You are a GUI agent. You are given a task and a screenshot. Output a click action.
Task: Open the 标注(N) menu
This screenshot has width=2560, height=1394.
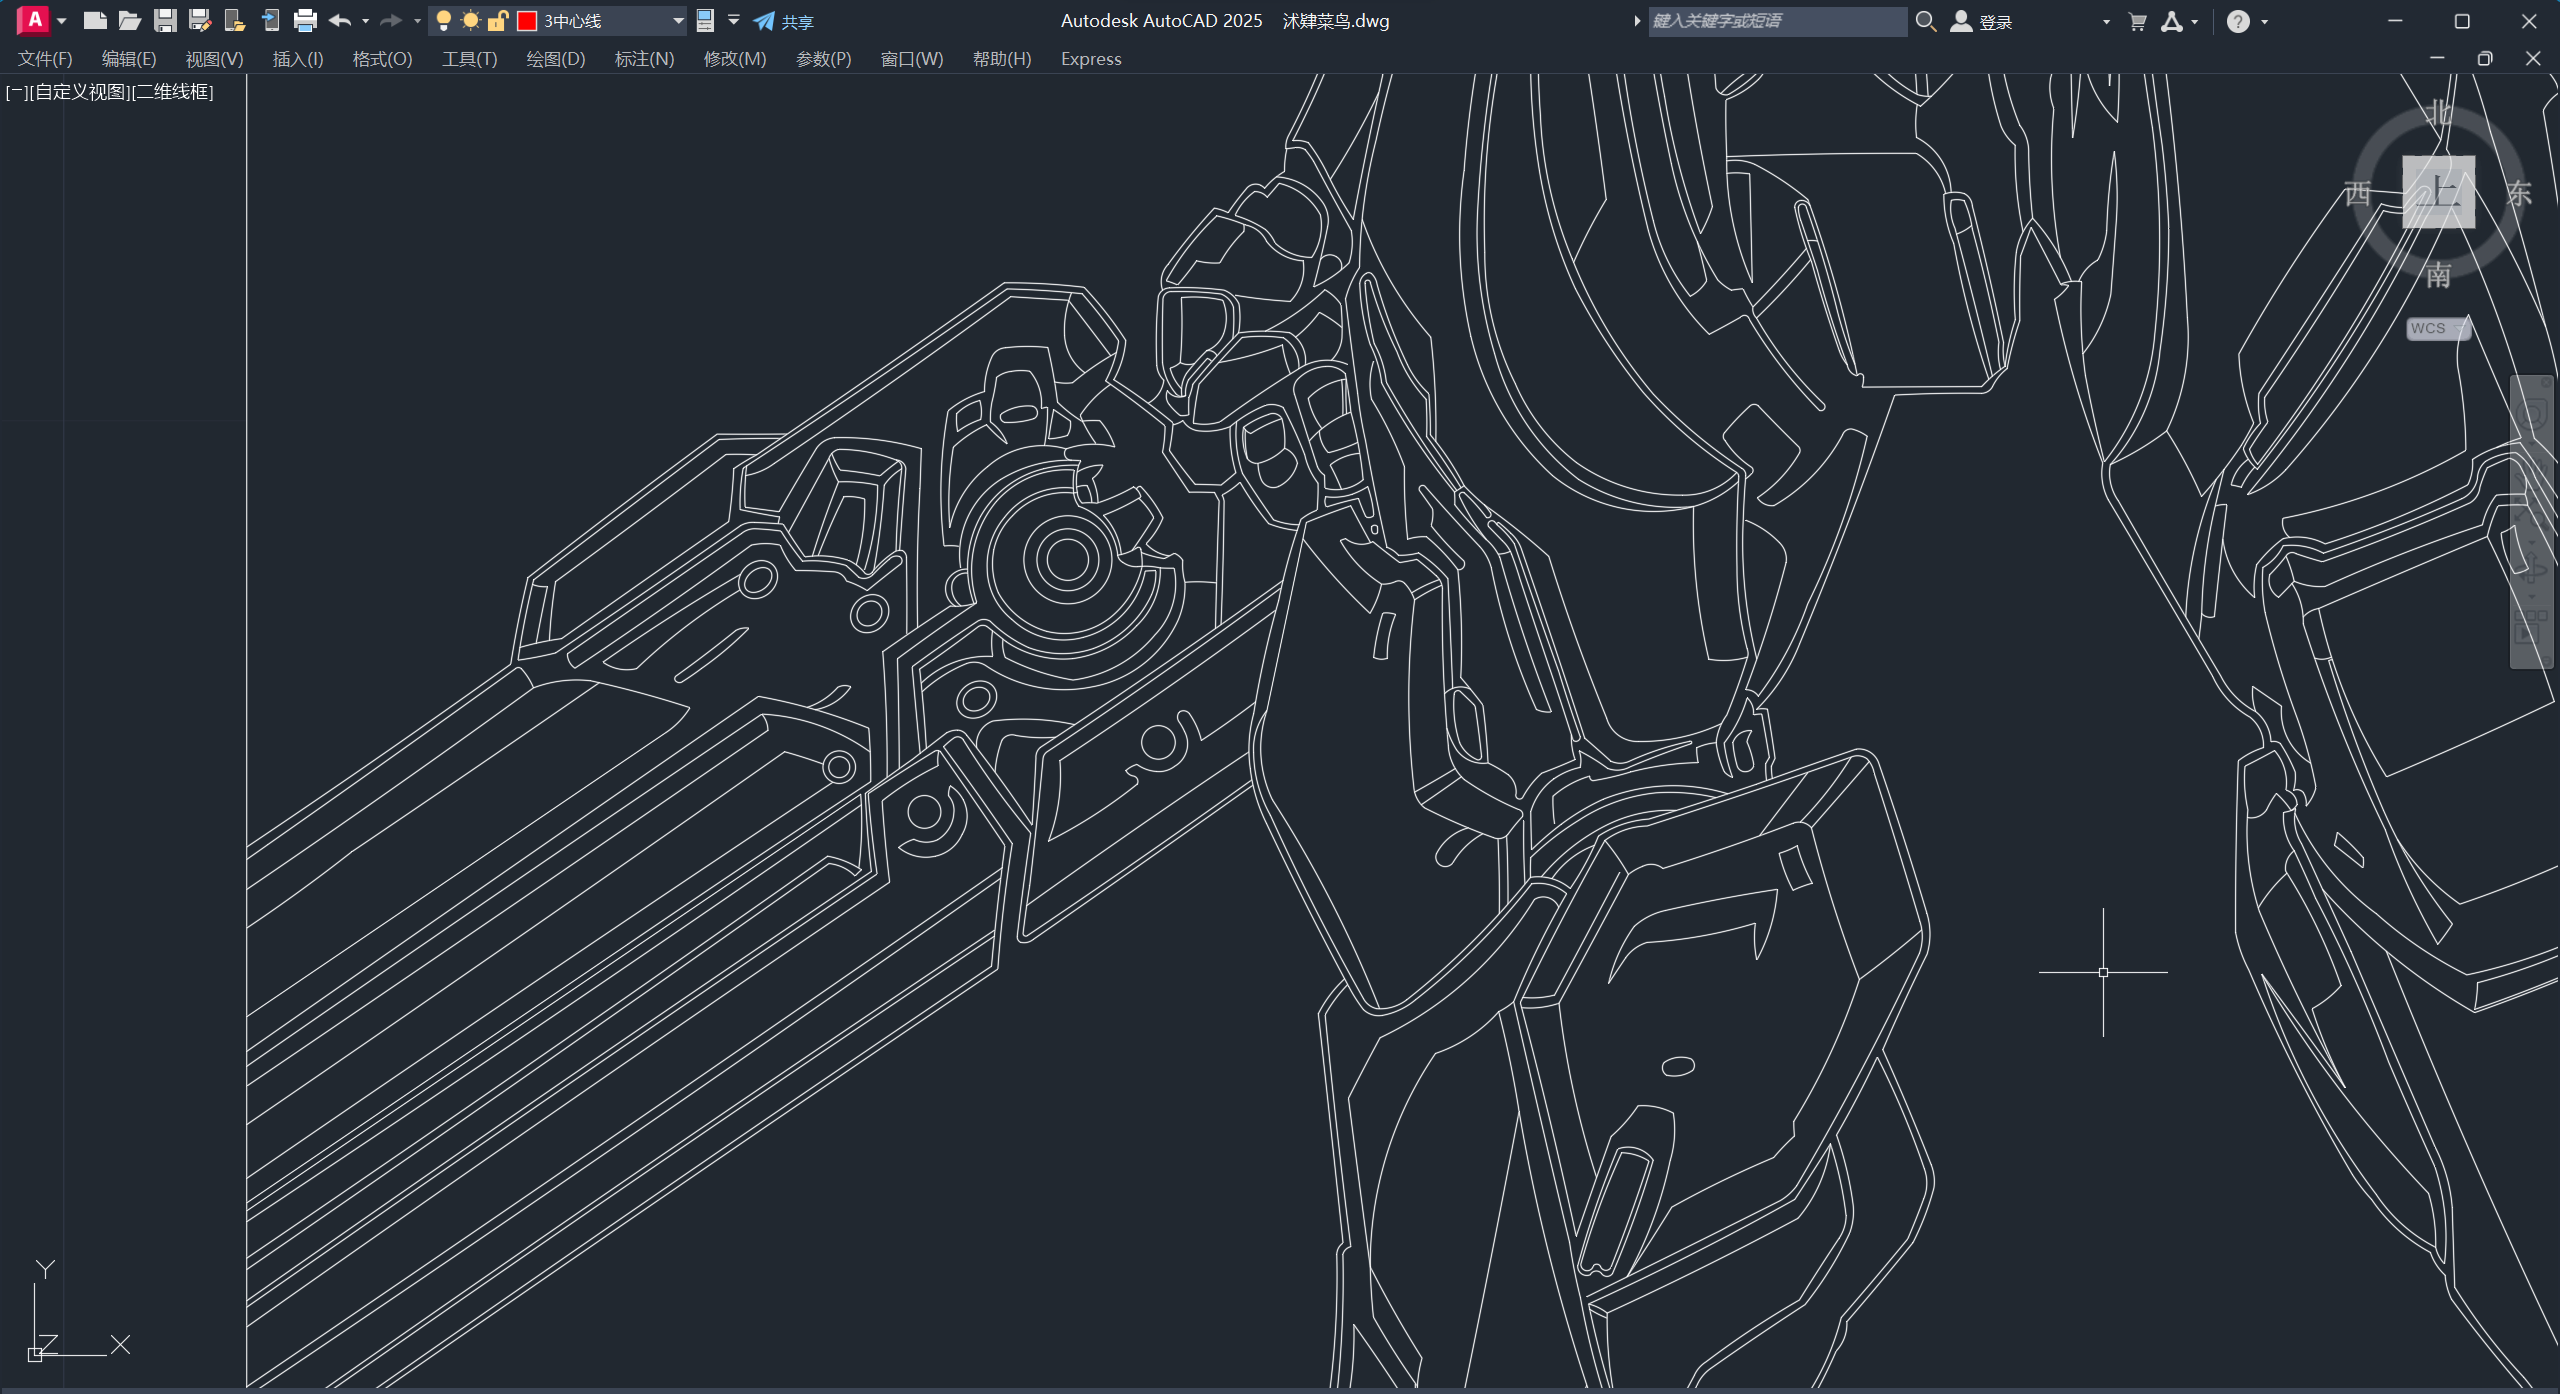pos(644,59)
